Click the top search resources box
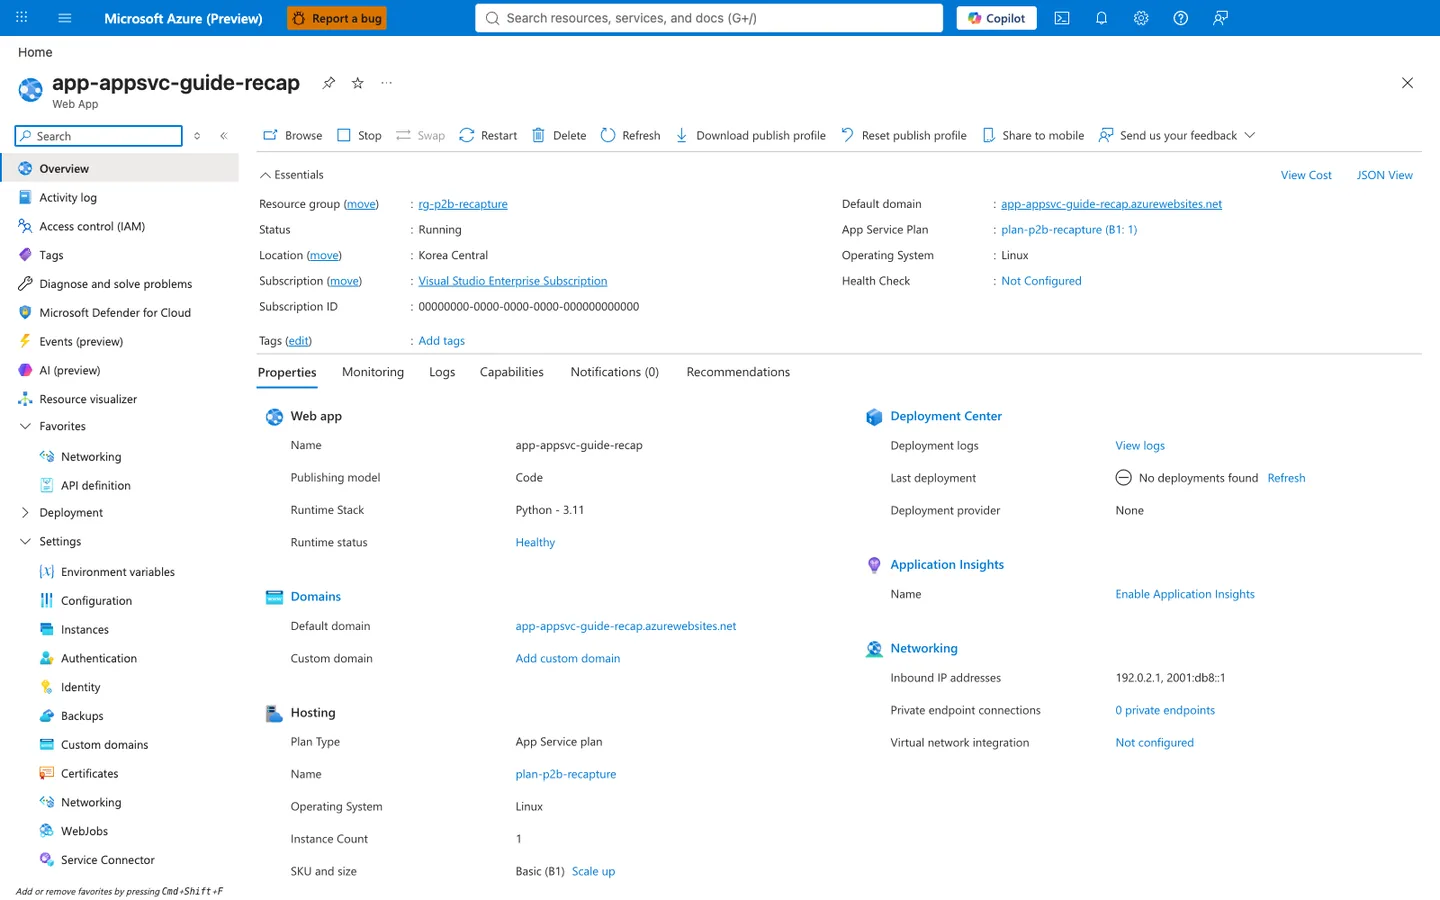This screenshot has height=900, width=1440. 709,18
